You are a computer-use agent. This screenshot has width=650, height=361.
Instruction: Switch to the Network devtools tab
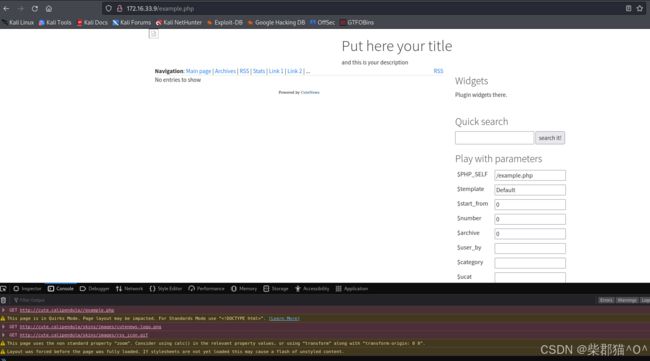(129, 288)
